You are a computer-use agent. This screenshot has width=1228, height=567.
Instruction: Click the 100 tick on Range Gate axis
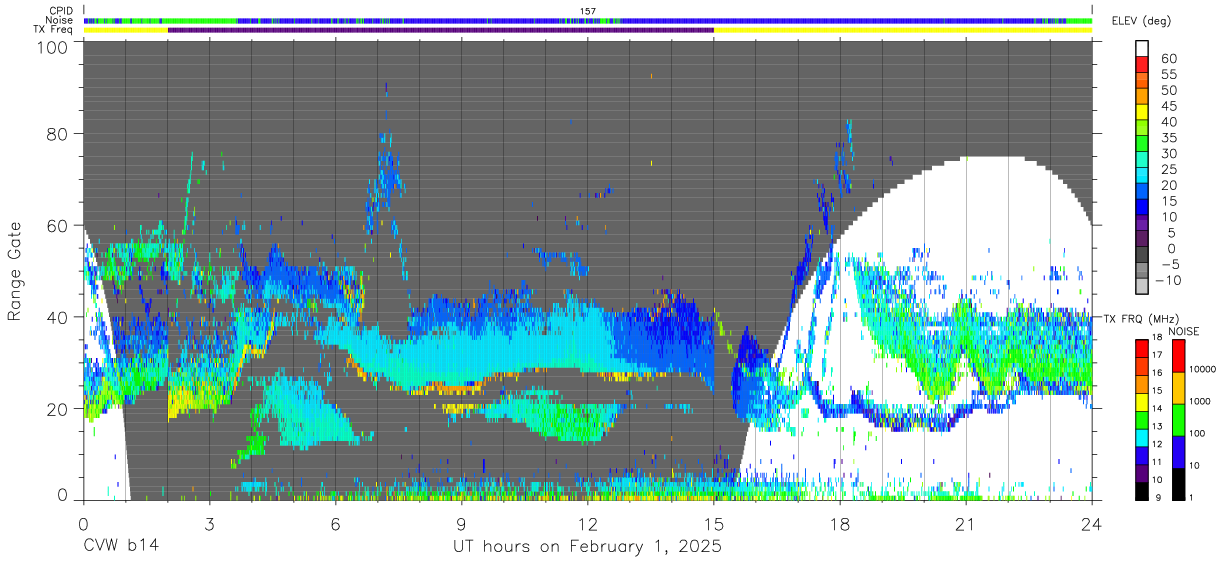click(x=53, y=47)
